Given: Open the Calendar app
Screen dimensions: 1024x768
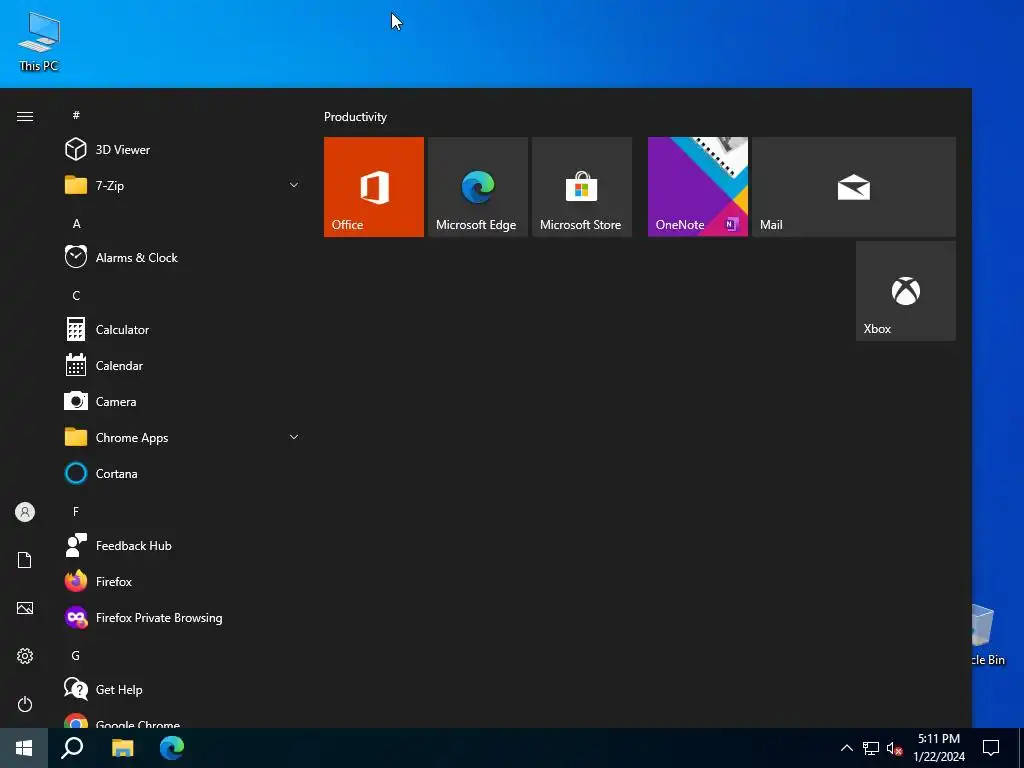Looking at the screenshot, I should pyautogui.click(x=183, y=366).
